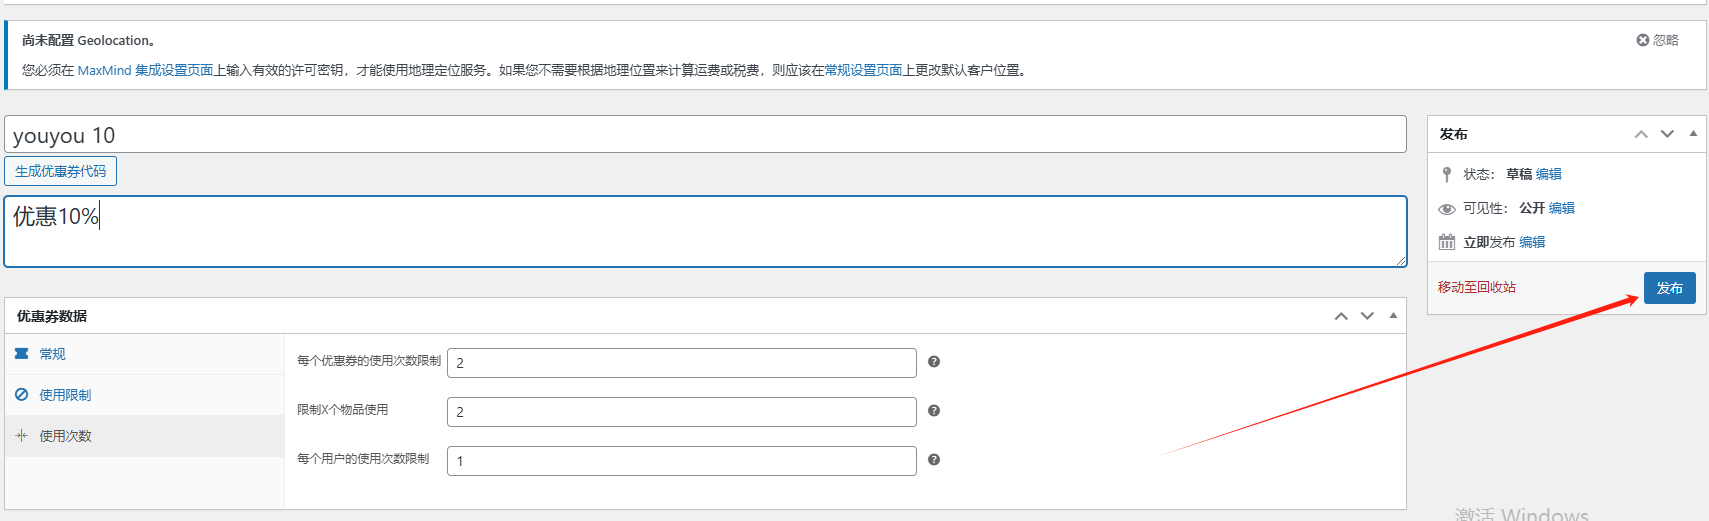Dismiss the Geolocation notice with 忽略

(1657, 40)
